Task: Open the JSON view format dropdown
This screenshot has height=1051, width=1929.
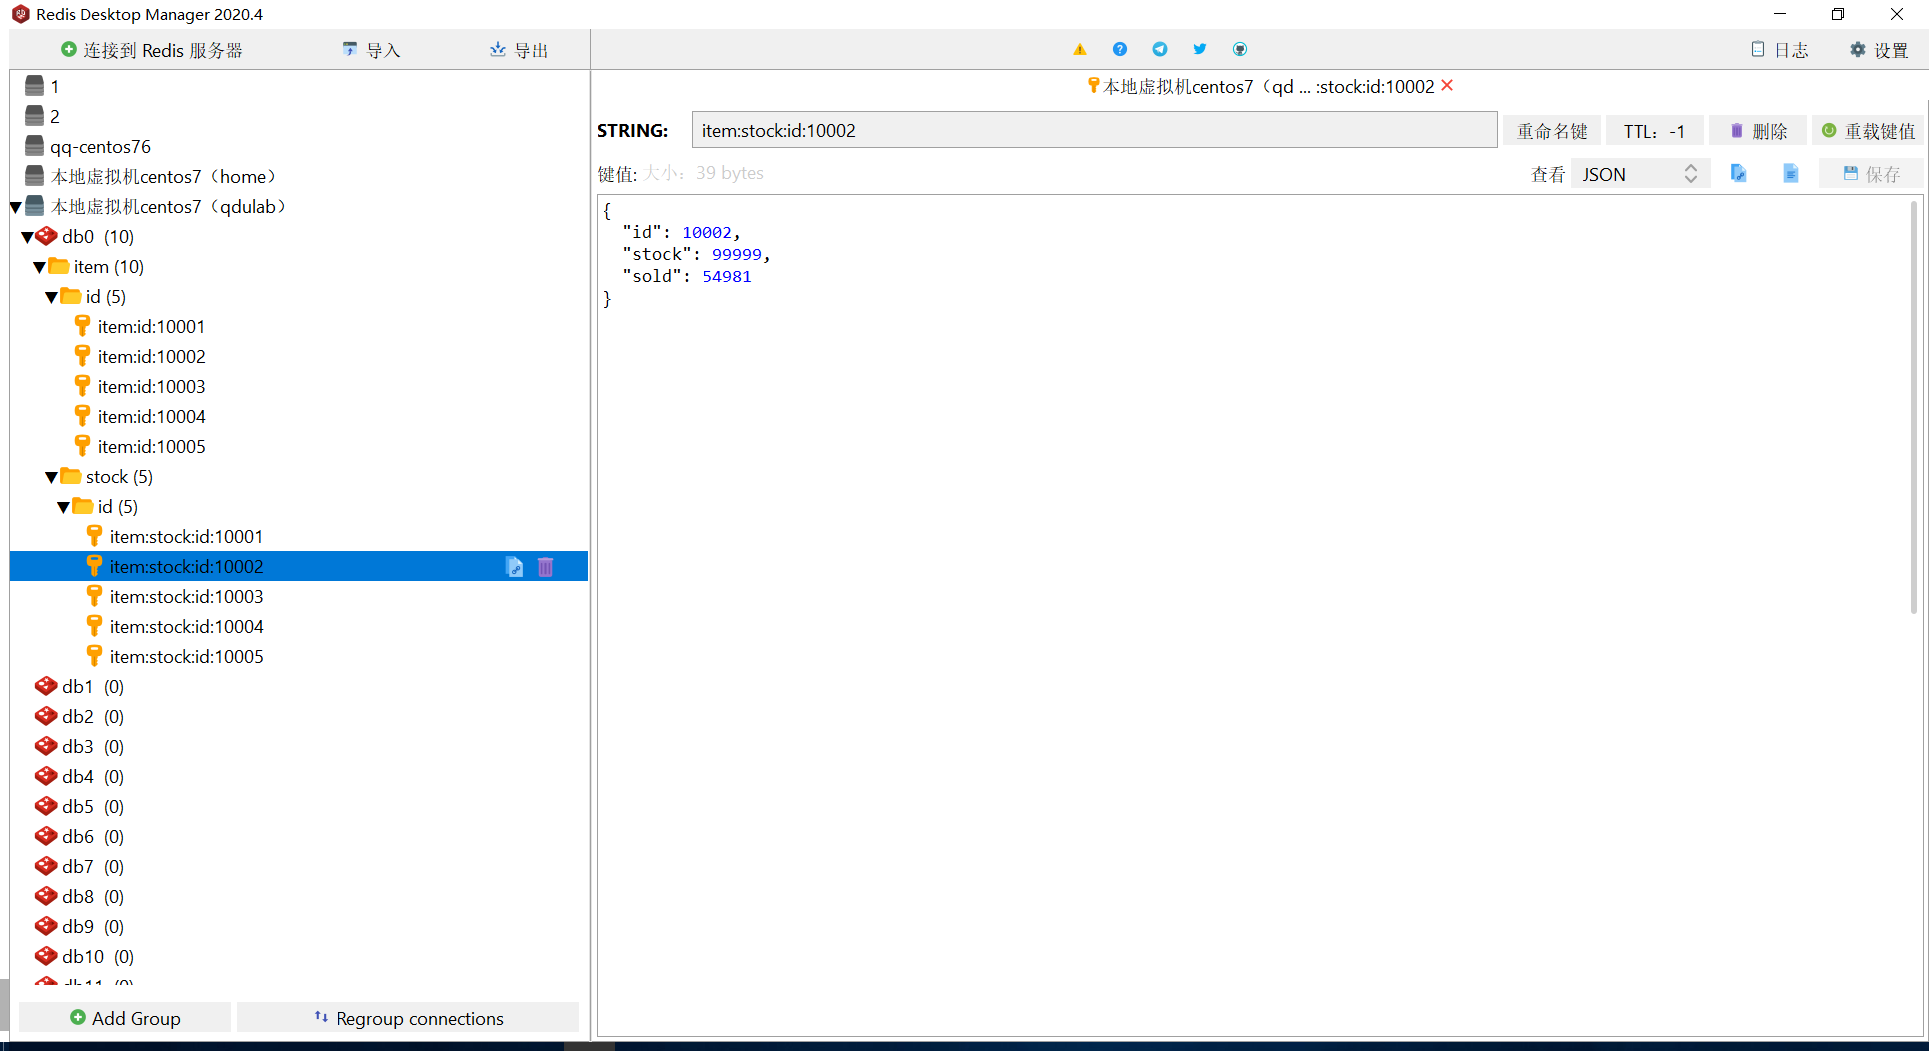Action: pos(1640,174)
